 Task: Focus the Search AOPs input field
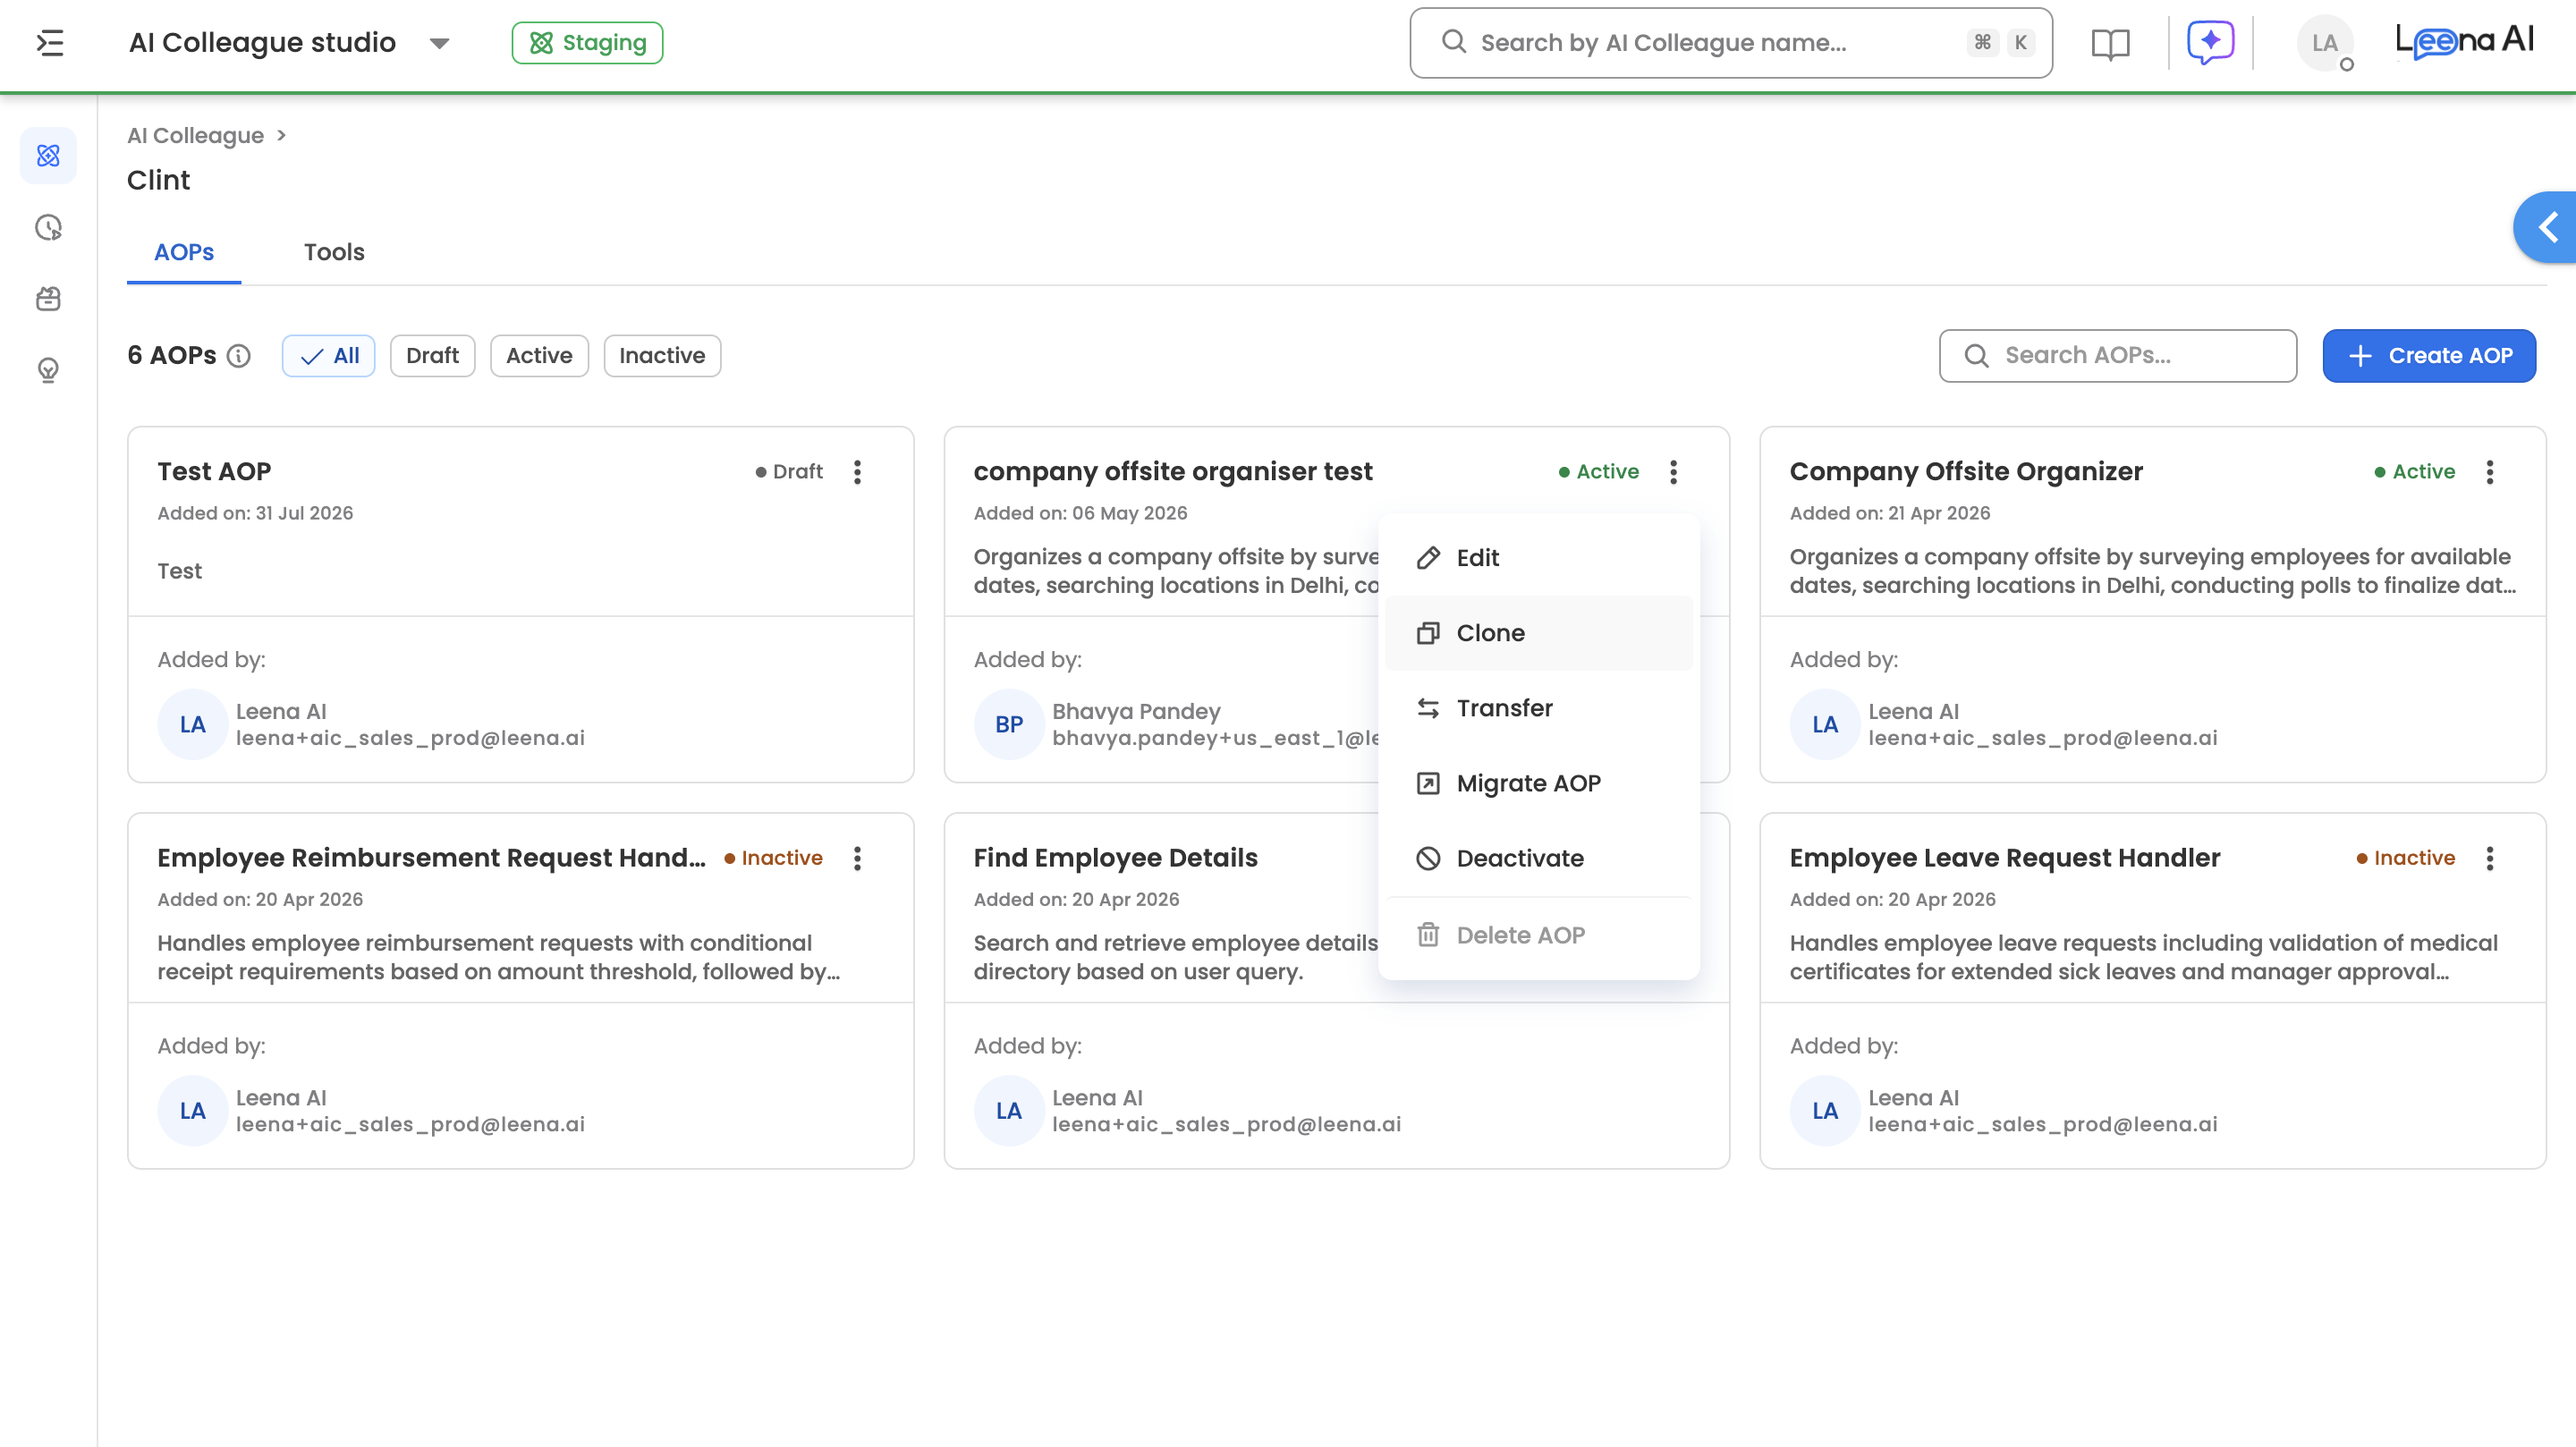click(x=2117, y=356)
